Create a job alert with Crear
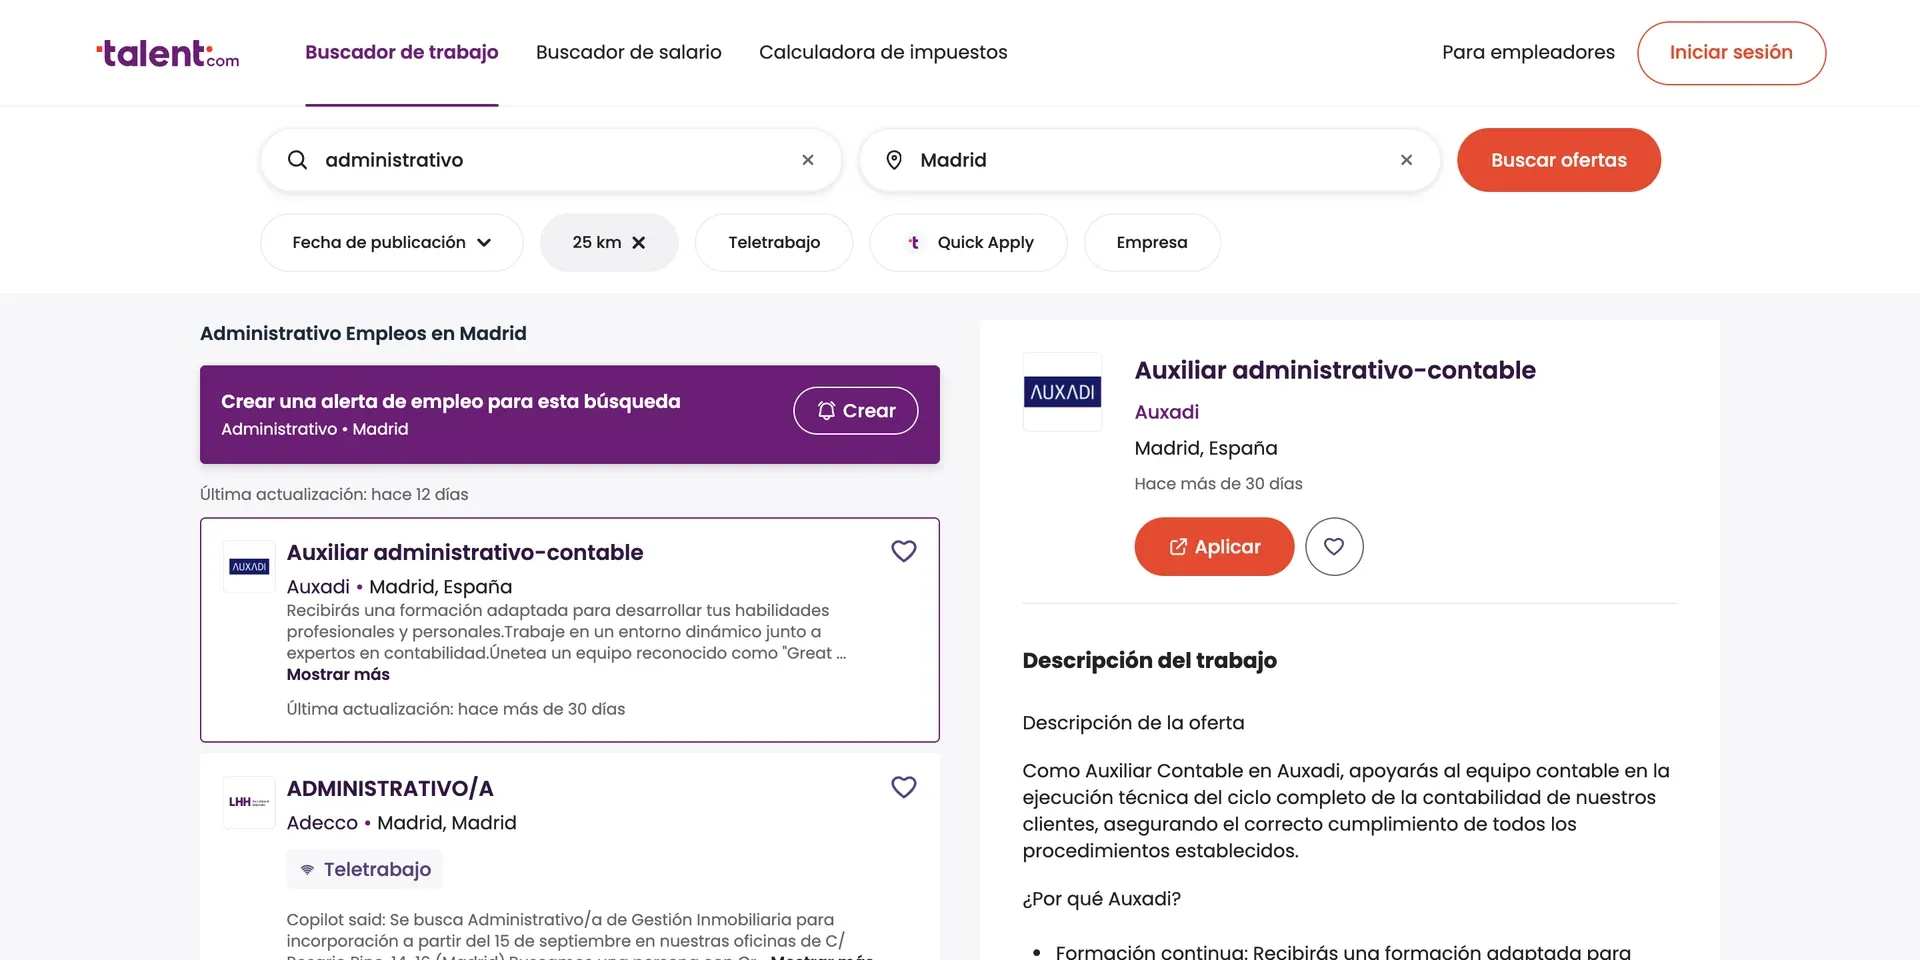1920x960 pixels. (856, 411)
